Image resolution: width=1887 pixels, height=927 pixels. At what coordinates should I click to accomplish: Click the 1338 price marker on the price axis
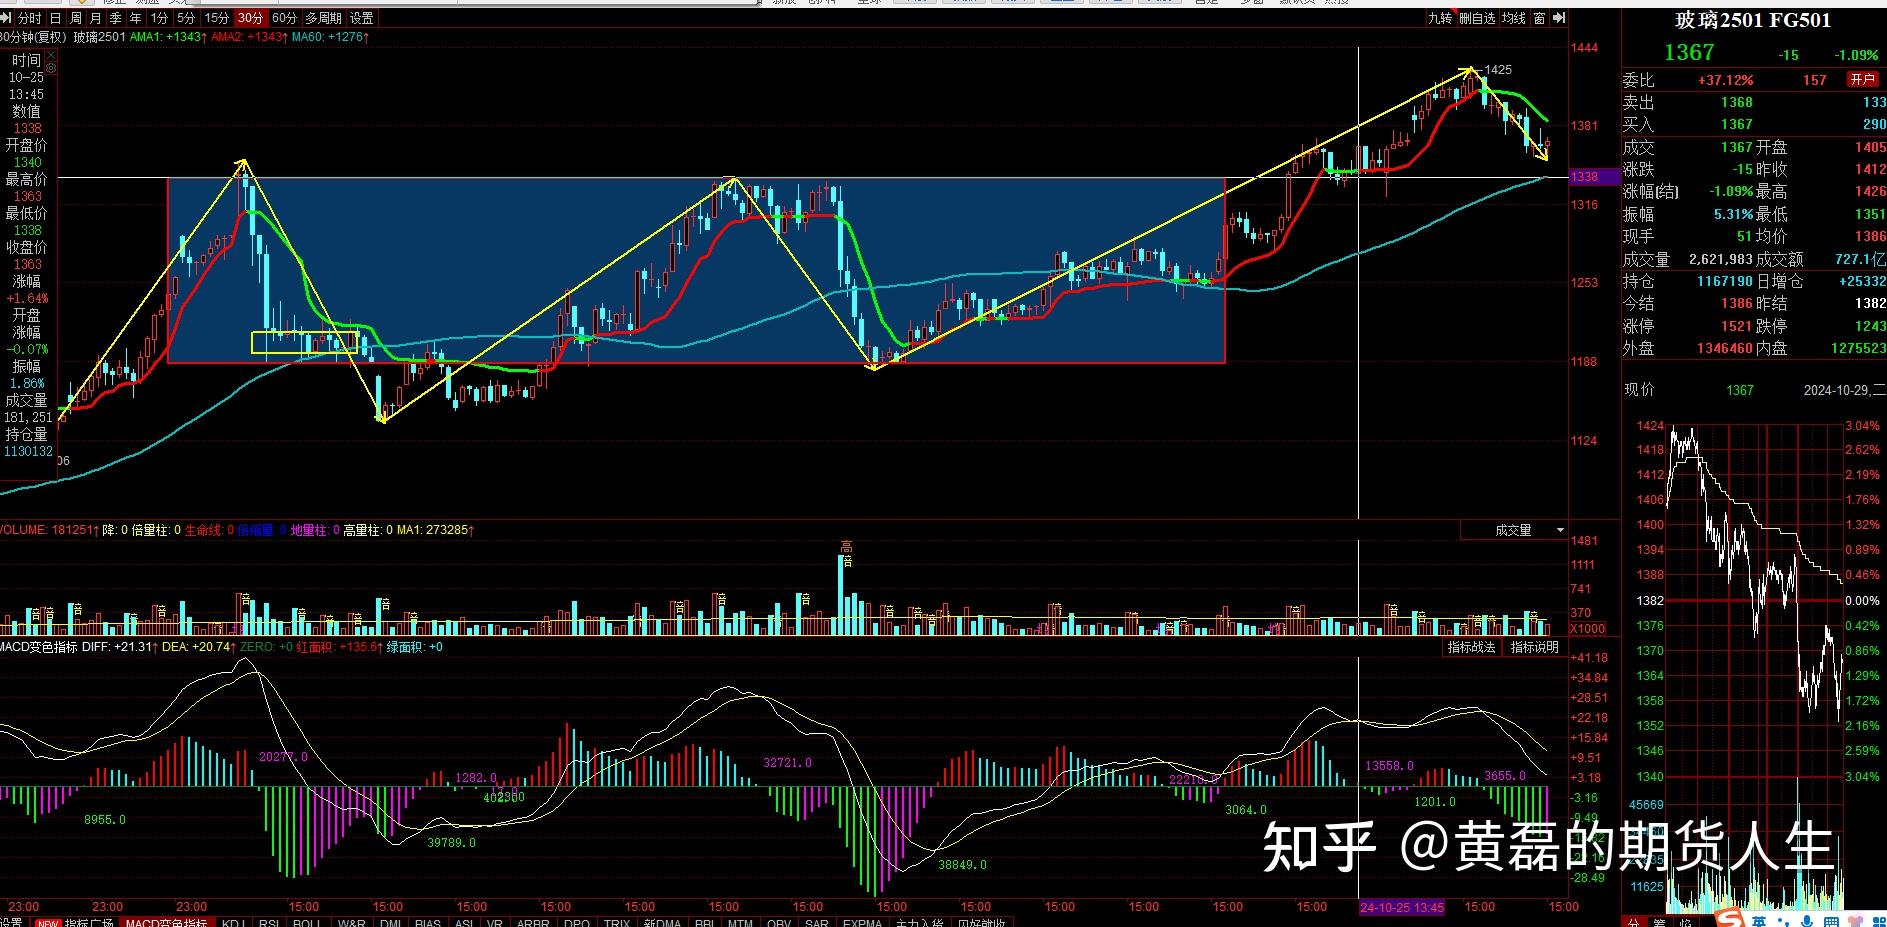click(x=1584, y=177)
